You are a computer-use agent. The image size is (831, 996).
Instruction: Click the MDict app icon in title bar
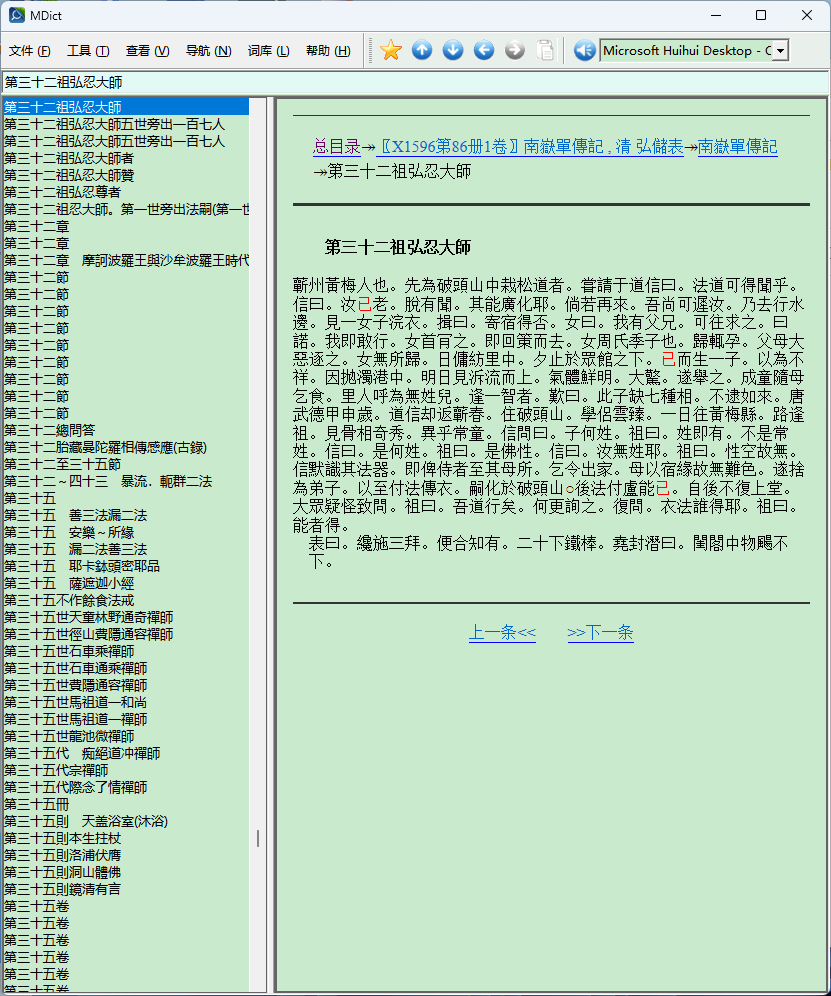16,15
